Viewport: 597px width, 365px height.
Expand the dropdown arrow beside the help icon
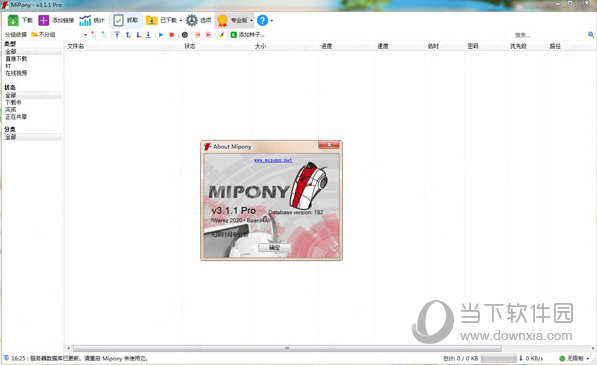(x=271, y=21)
